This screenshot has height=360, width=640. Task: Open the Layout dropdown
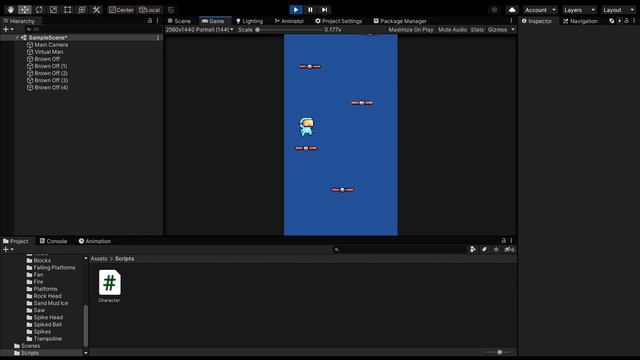pos(618,10)
